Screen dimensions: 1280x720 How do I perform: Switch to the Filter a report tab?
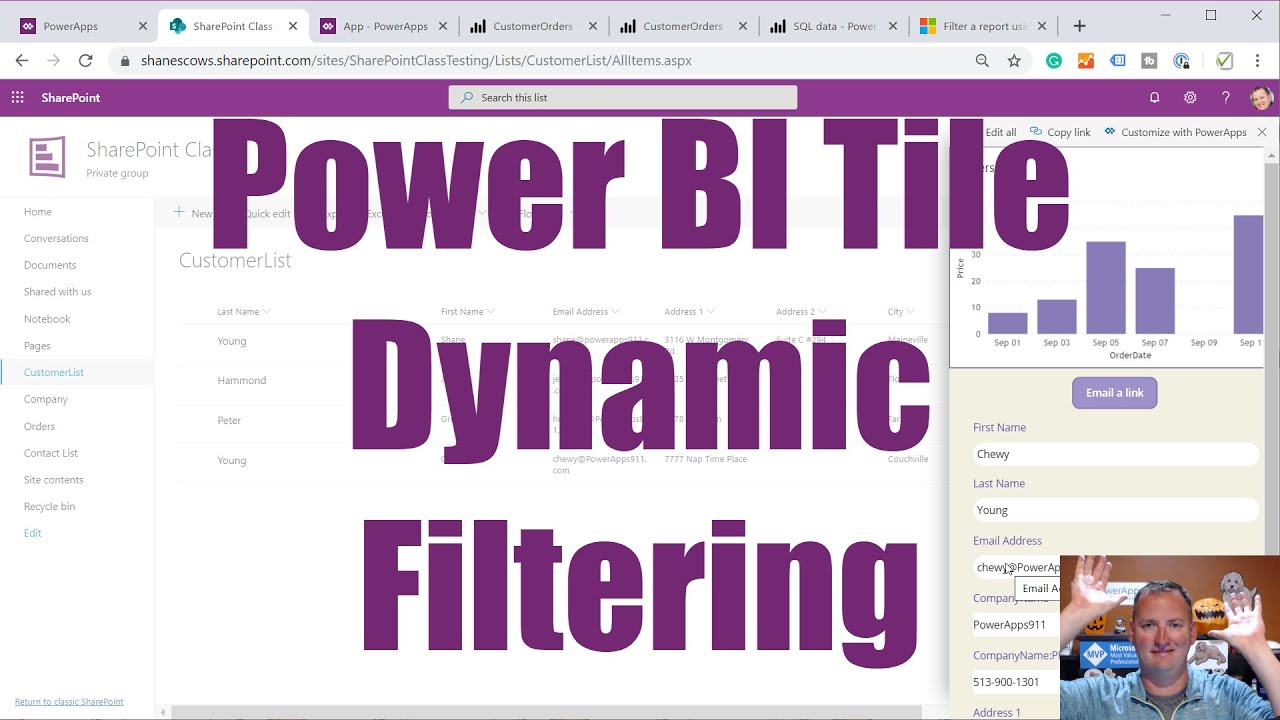(x=982, y=26)
